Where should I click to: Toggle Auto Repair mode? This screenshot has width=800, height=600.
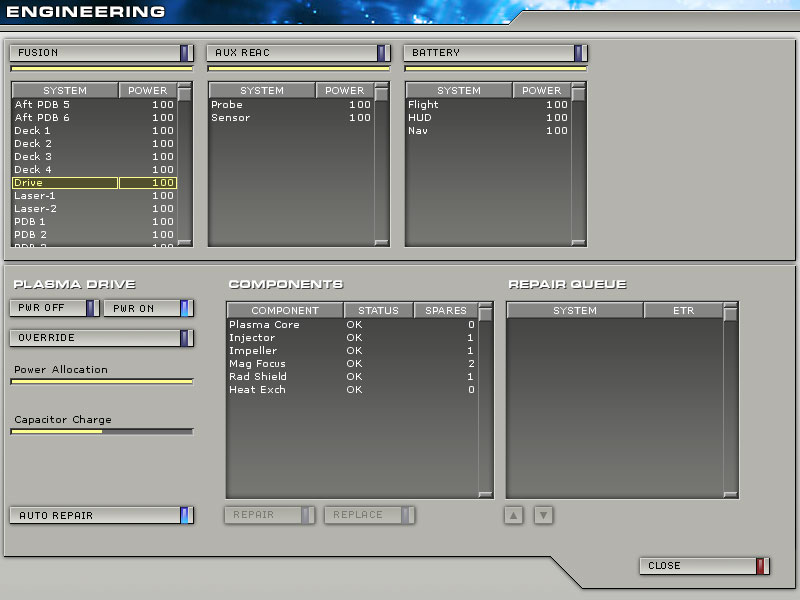[x=101, y=515]
